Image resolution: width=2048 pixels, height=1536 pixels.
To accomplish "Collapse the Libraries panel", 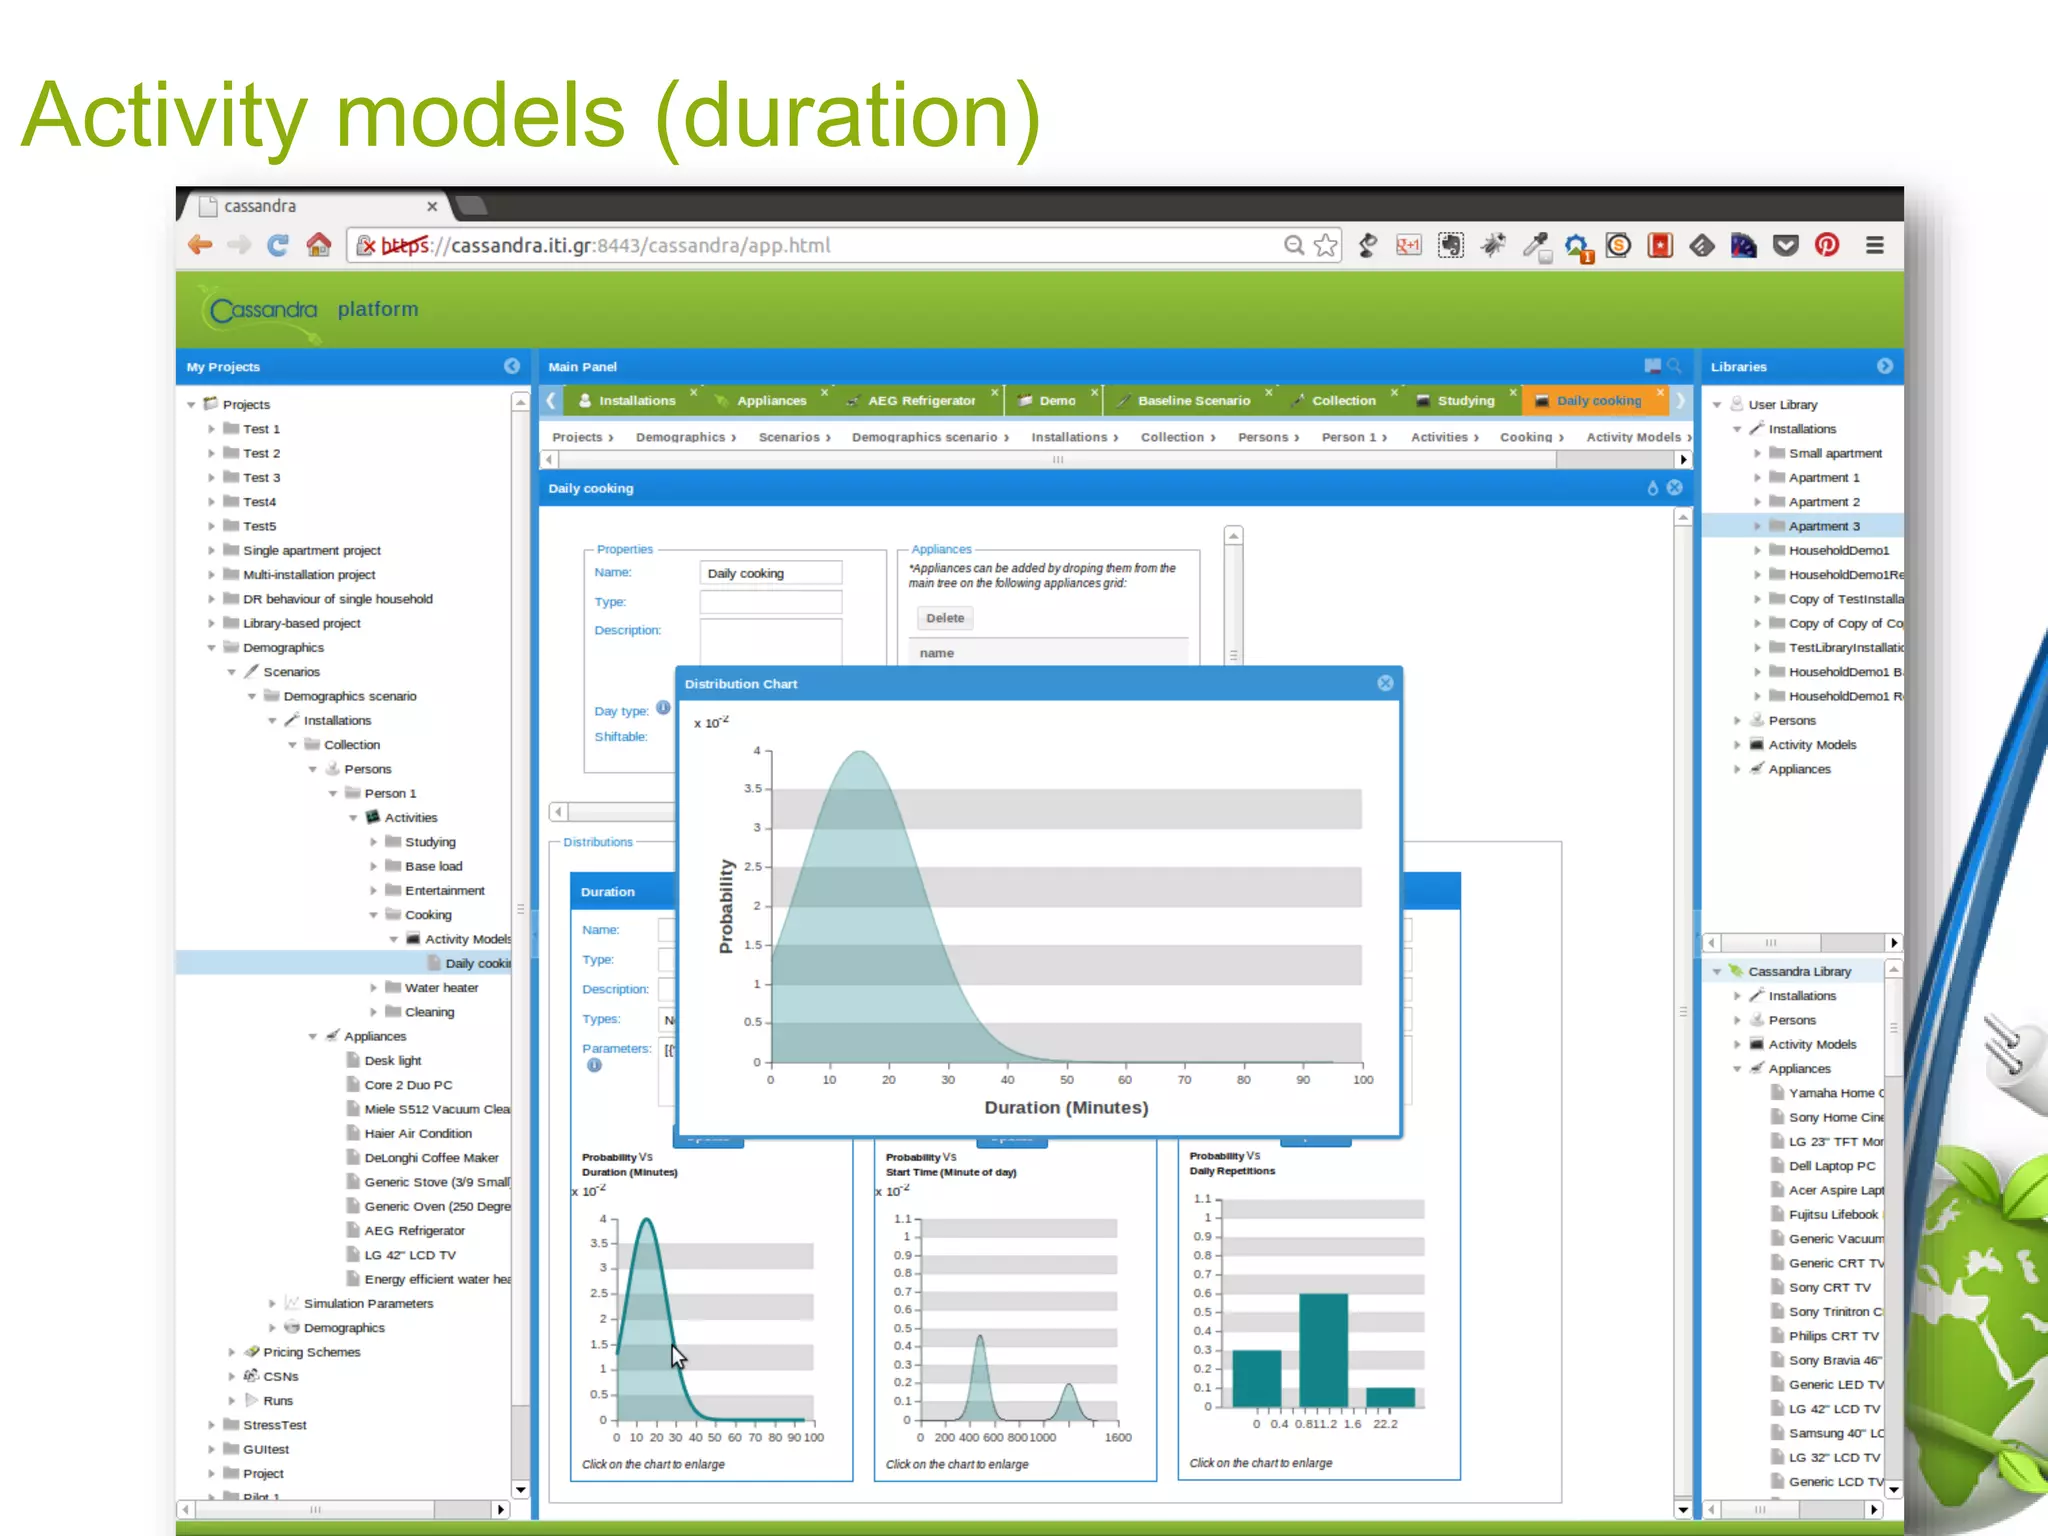I will point(1885,366).
